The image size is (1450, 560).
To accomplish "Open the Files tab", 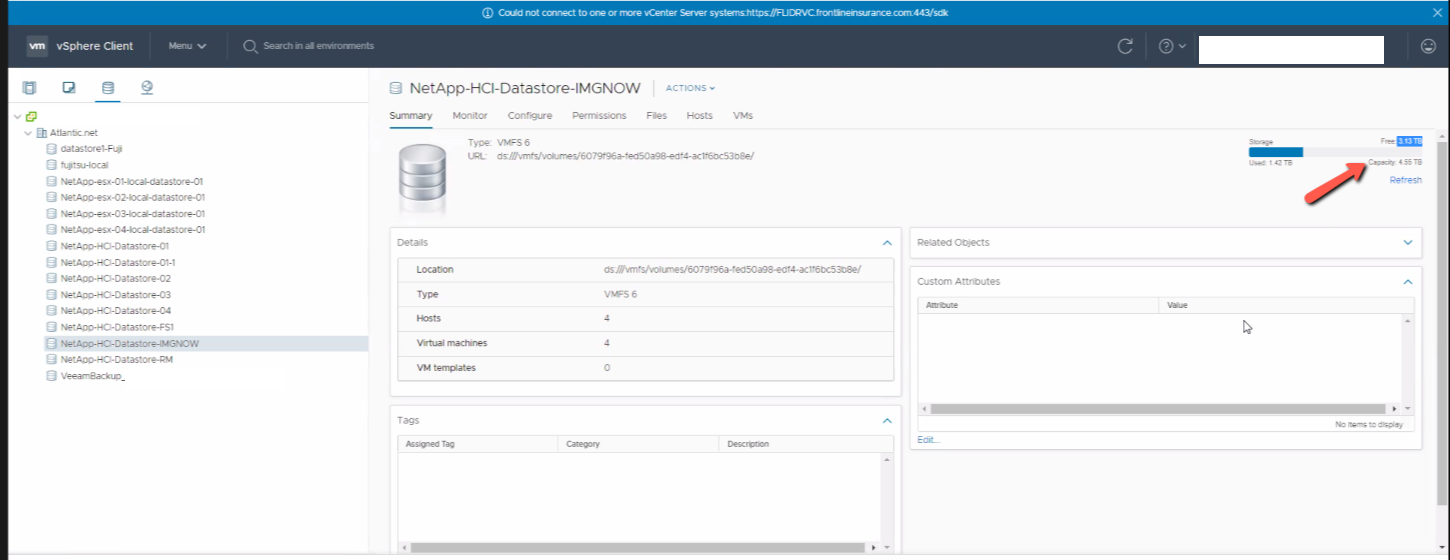I will (x=656, y=116).
